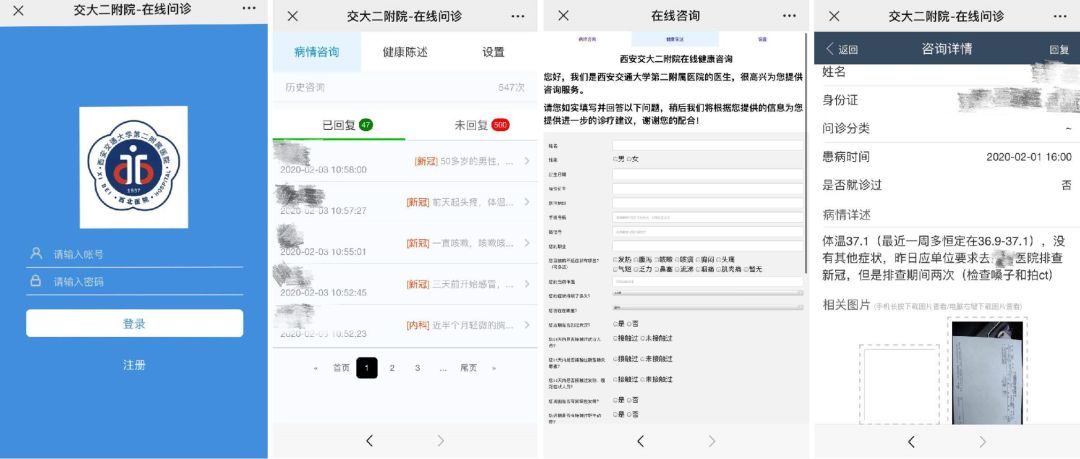Tap the forward arrow at the bottom of the 在线咨询 screen
Image resolution: width=1080 pixels, height=459 pixels.
(x=712, y=441)
